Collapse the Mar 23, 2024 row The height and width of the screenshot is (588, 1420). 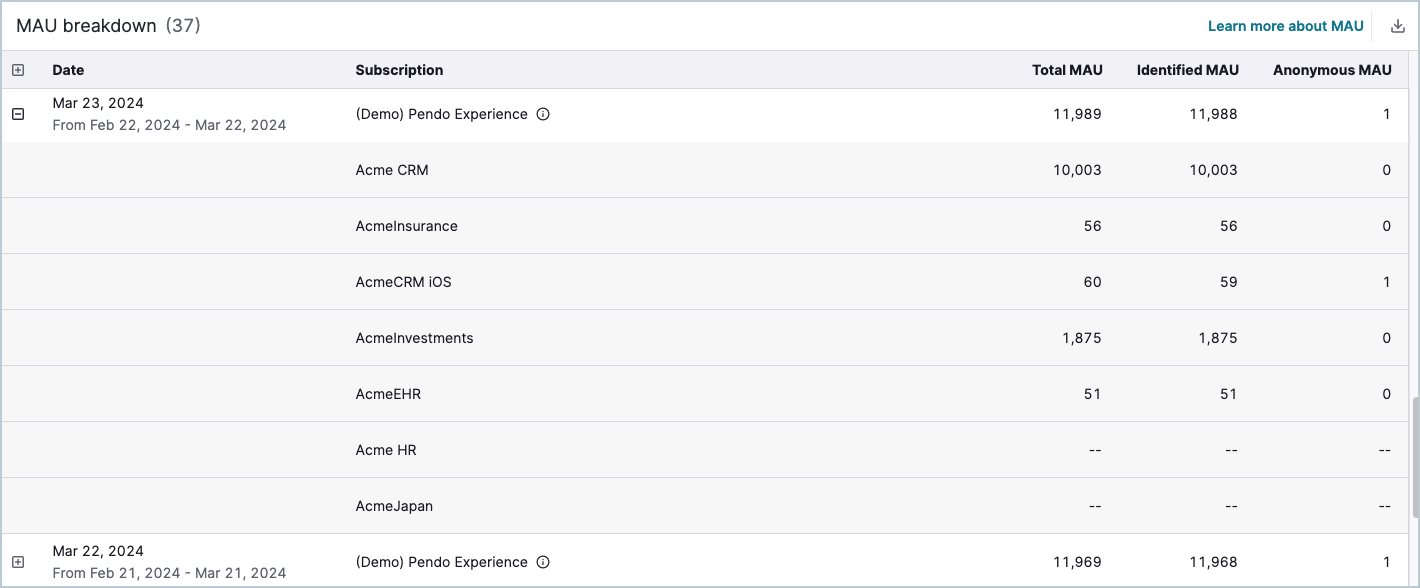tap(18, 114)
